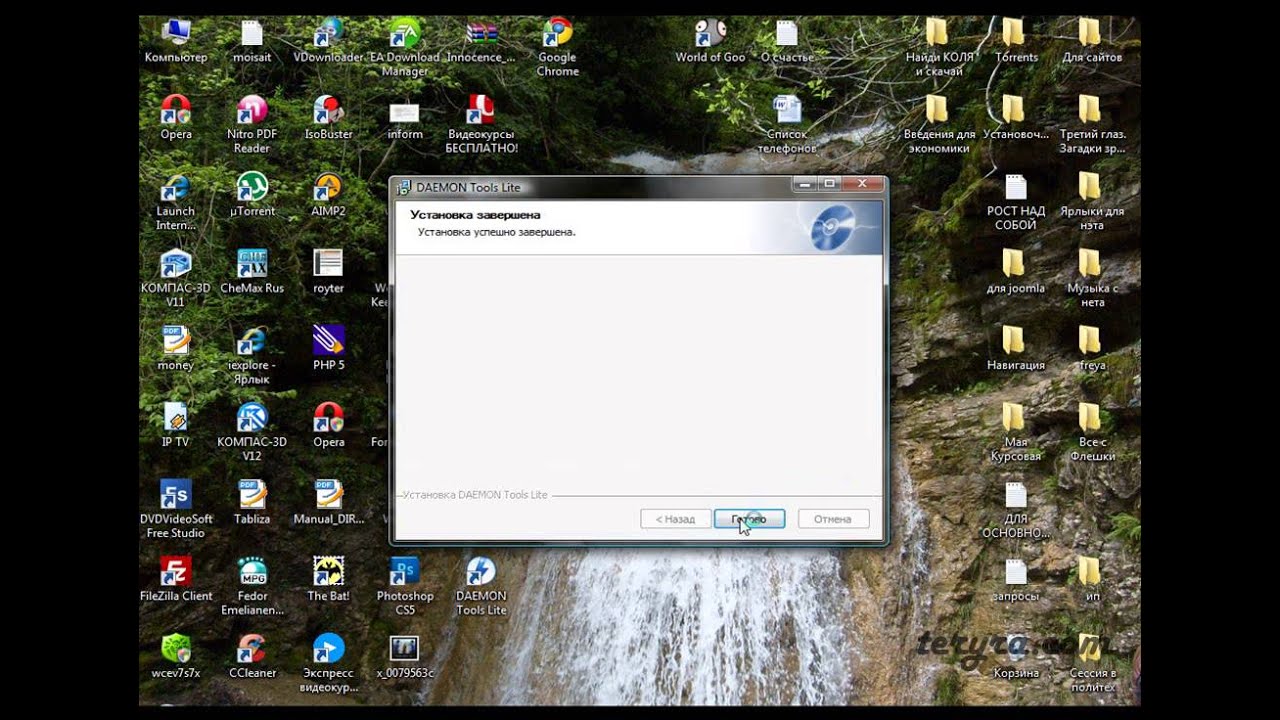
Task: Select the royter desktop icon
Action: pos(328,271)
